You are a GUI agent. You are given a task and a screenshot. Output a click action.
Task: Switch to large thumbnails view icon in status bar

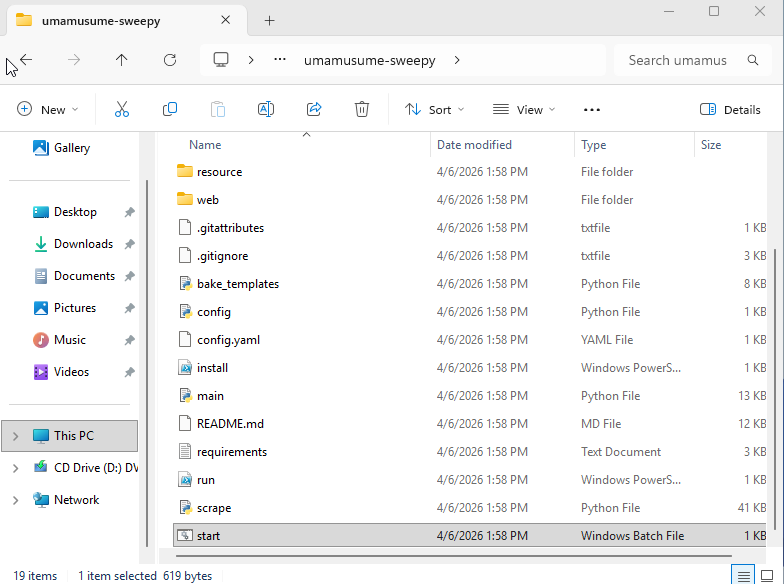point(766,576)
